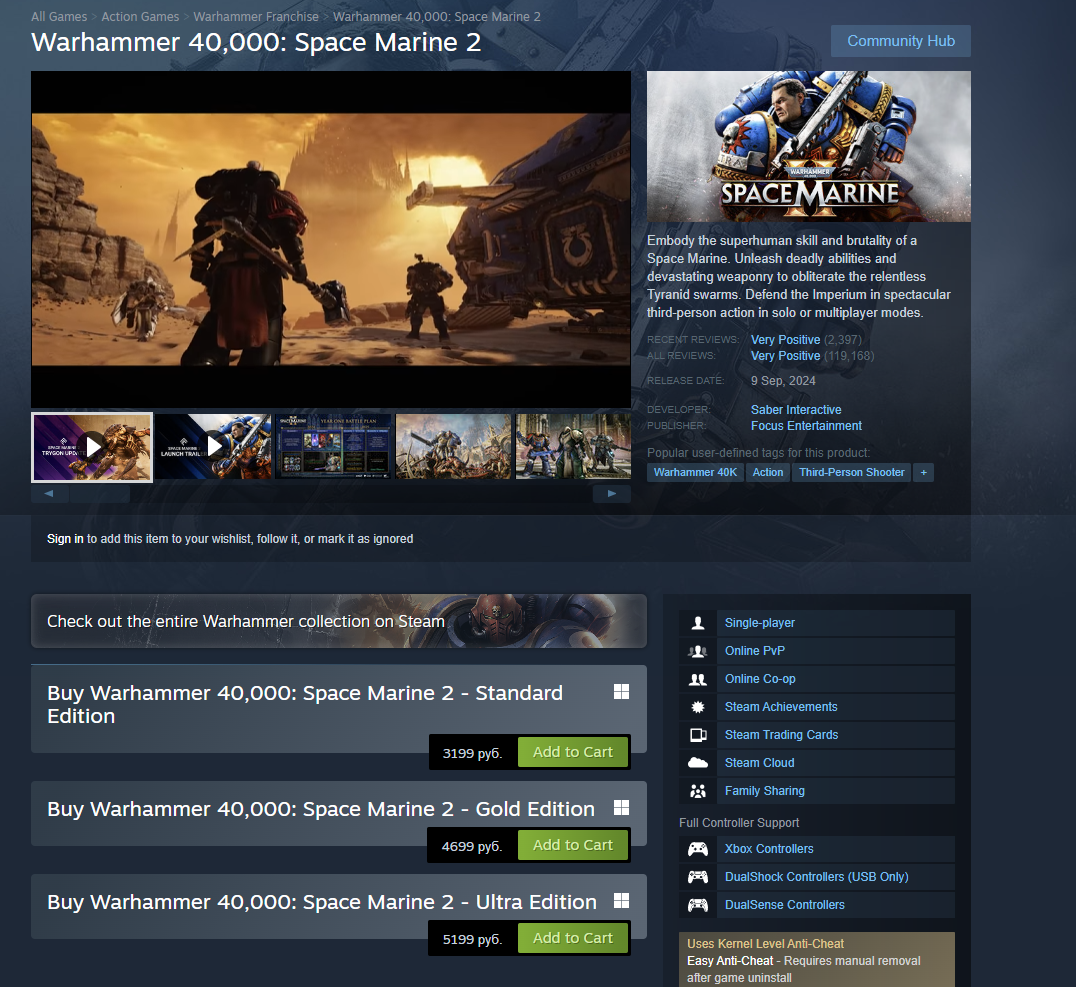Click Windows icon on Ultra Edition
This screenshot has width=1076, height=987.
tap(621, 900)
